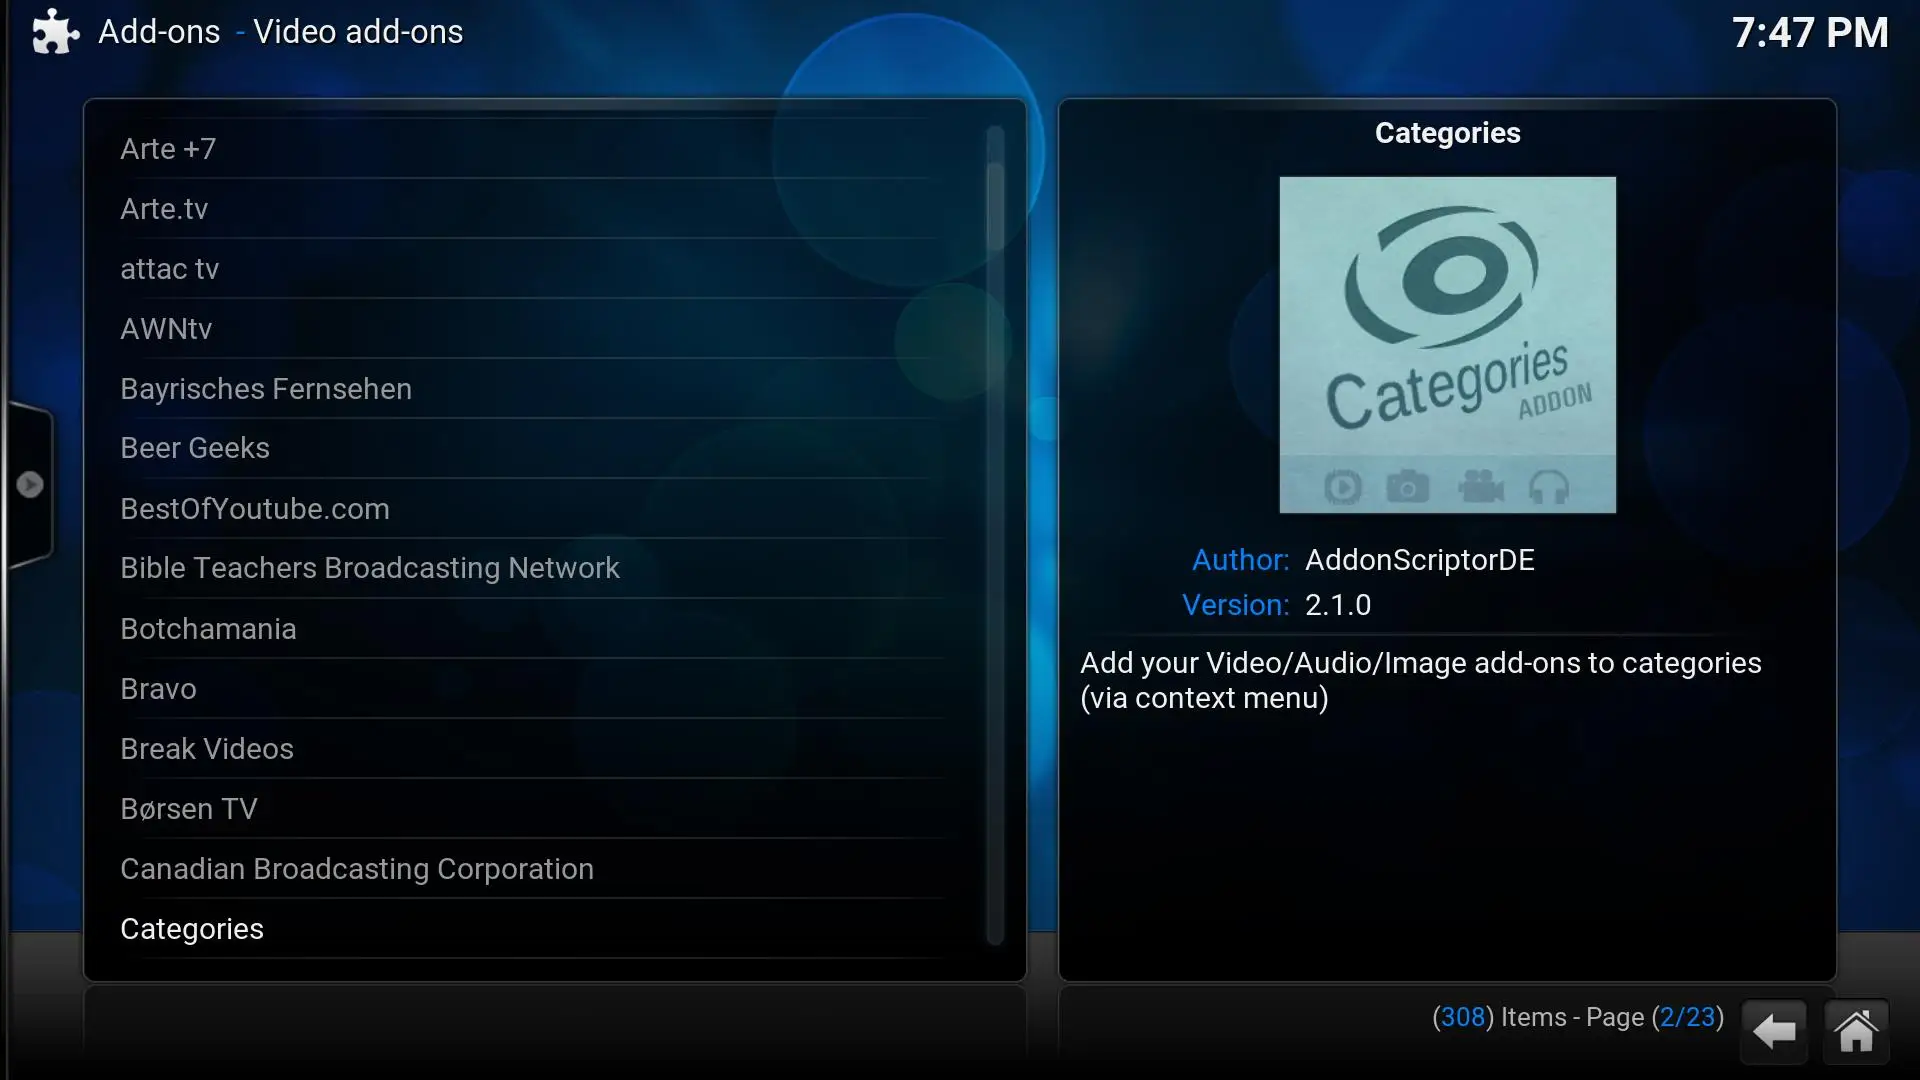Return to the home screen

click(1856, 1031)
